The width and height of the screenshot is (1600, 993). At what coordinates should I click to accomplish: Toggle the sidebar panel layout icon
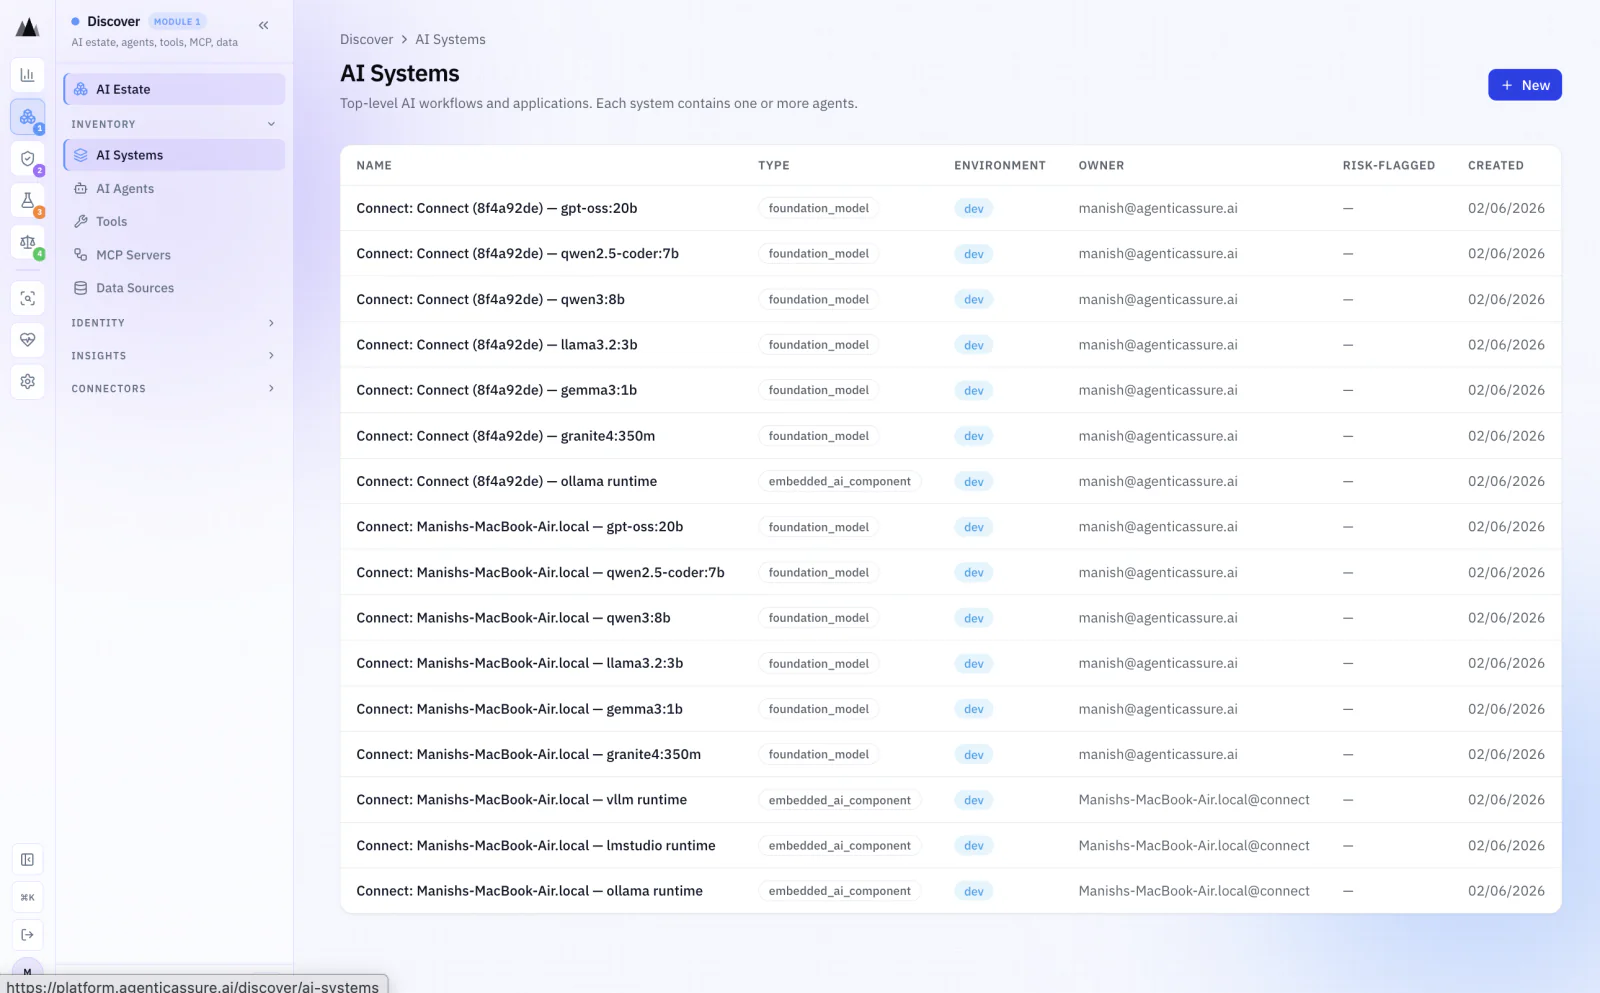(27, 859)
